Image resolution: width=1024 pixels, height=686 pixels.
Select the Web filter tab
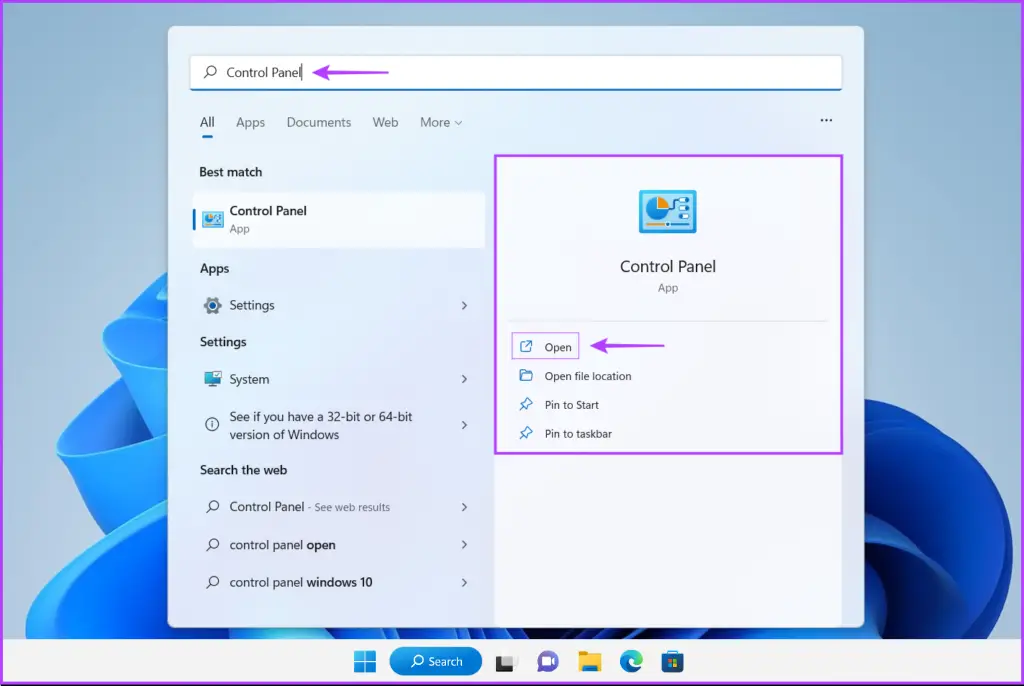pyautogui.click(x=385, y=122)
